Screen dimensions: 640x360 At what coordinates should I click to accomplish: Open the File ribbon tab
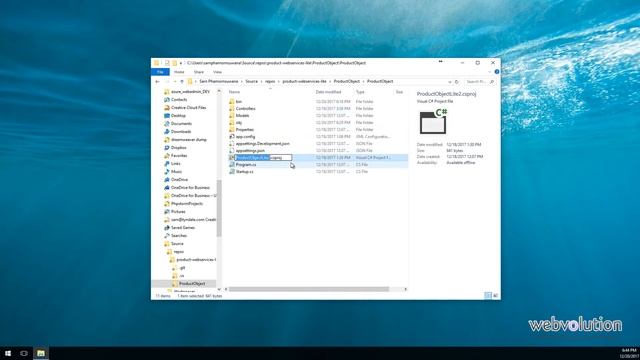click(x=160, y=72)
